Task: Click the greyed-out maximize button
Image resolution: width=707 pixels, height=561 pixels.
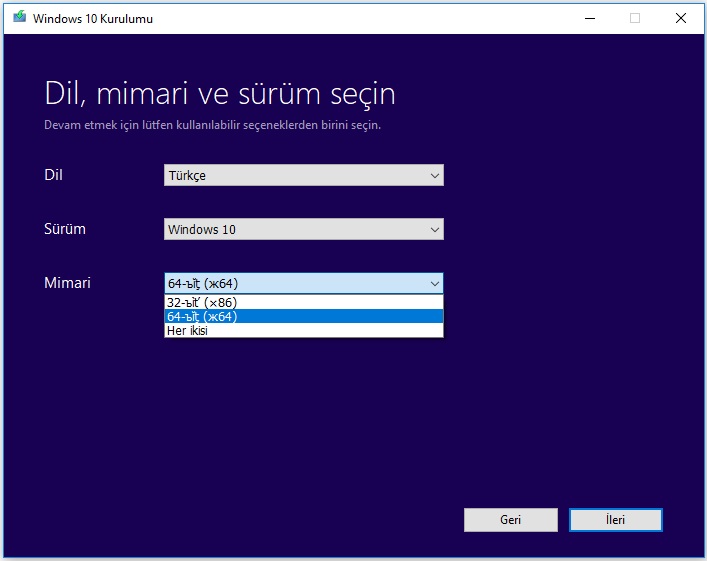Action: (x=634, y=18)
